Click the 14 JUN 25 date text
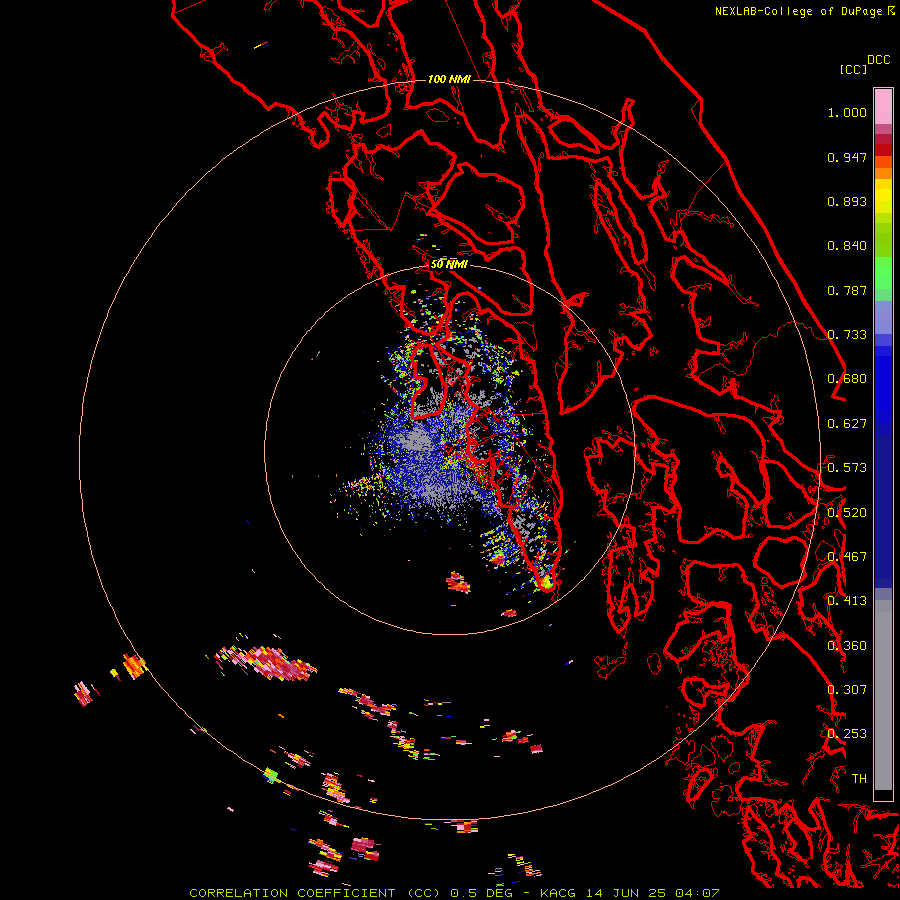The image size is (900, 900). 624,893
